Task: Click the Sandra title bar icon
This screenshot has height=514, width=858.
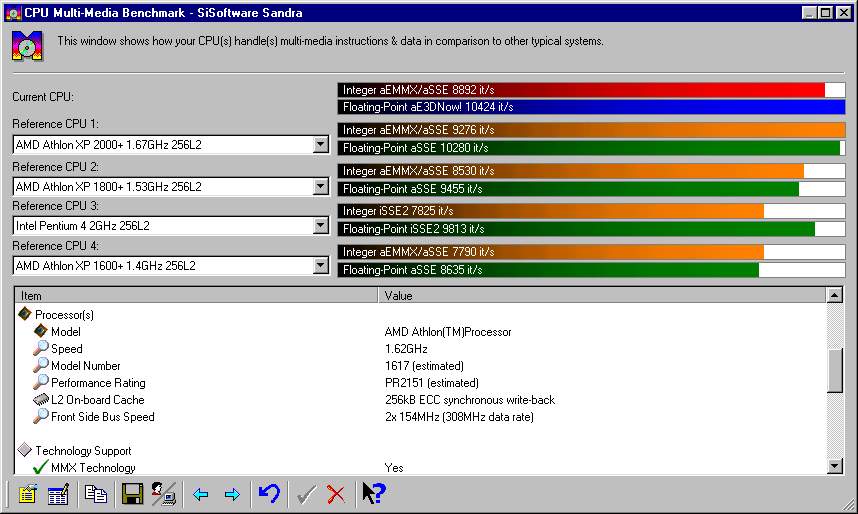Action: pyautogui.click(x=13, y=13)
